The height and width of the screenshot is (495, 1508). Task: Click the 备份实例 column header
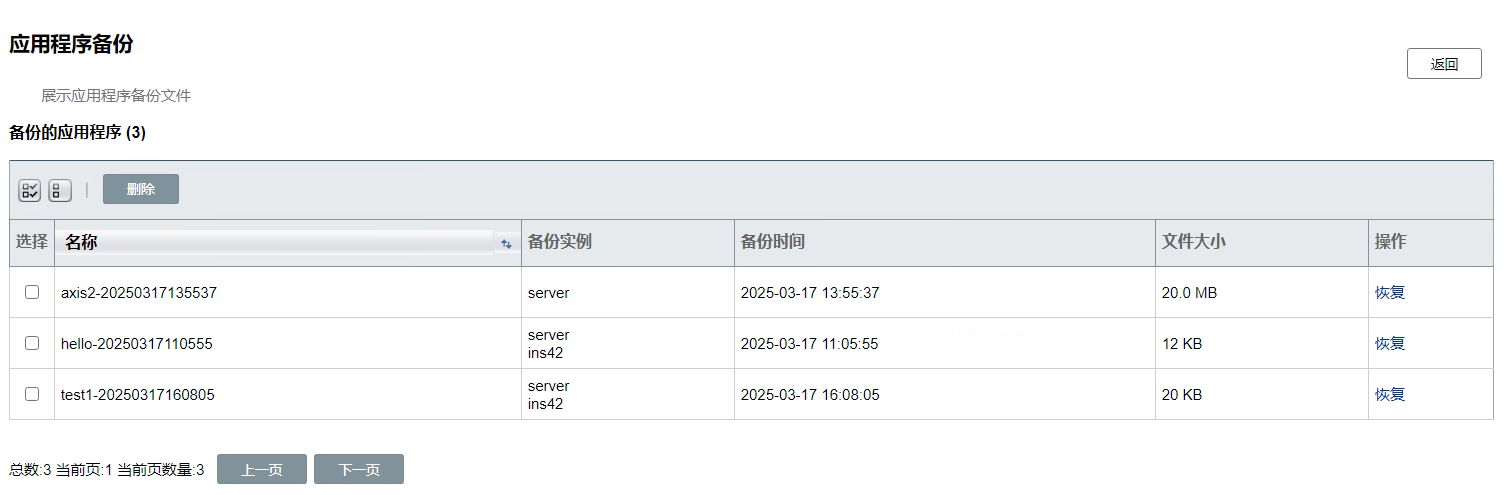[x=559, y=242]
